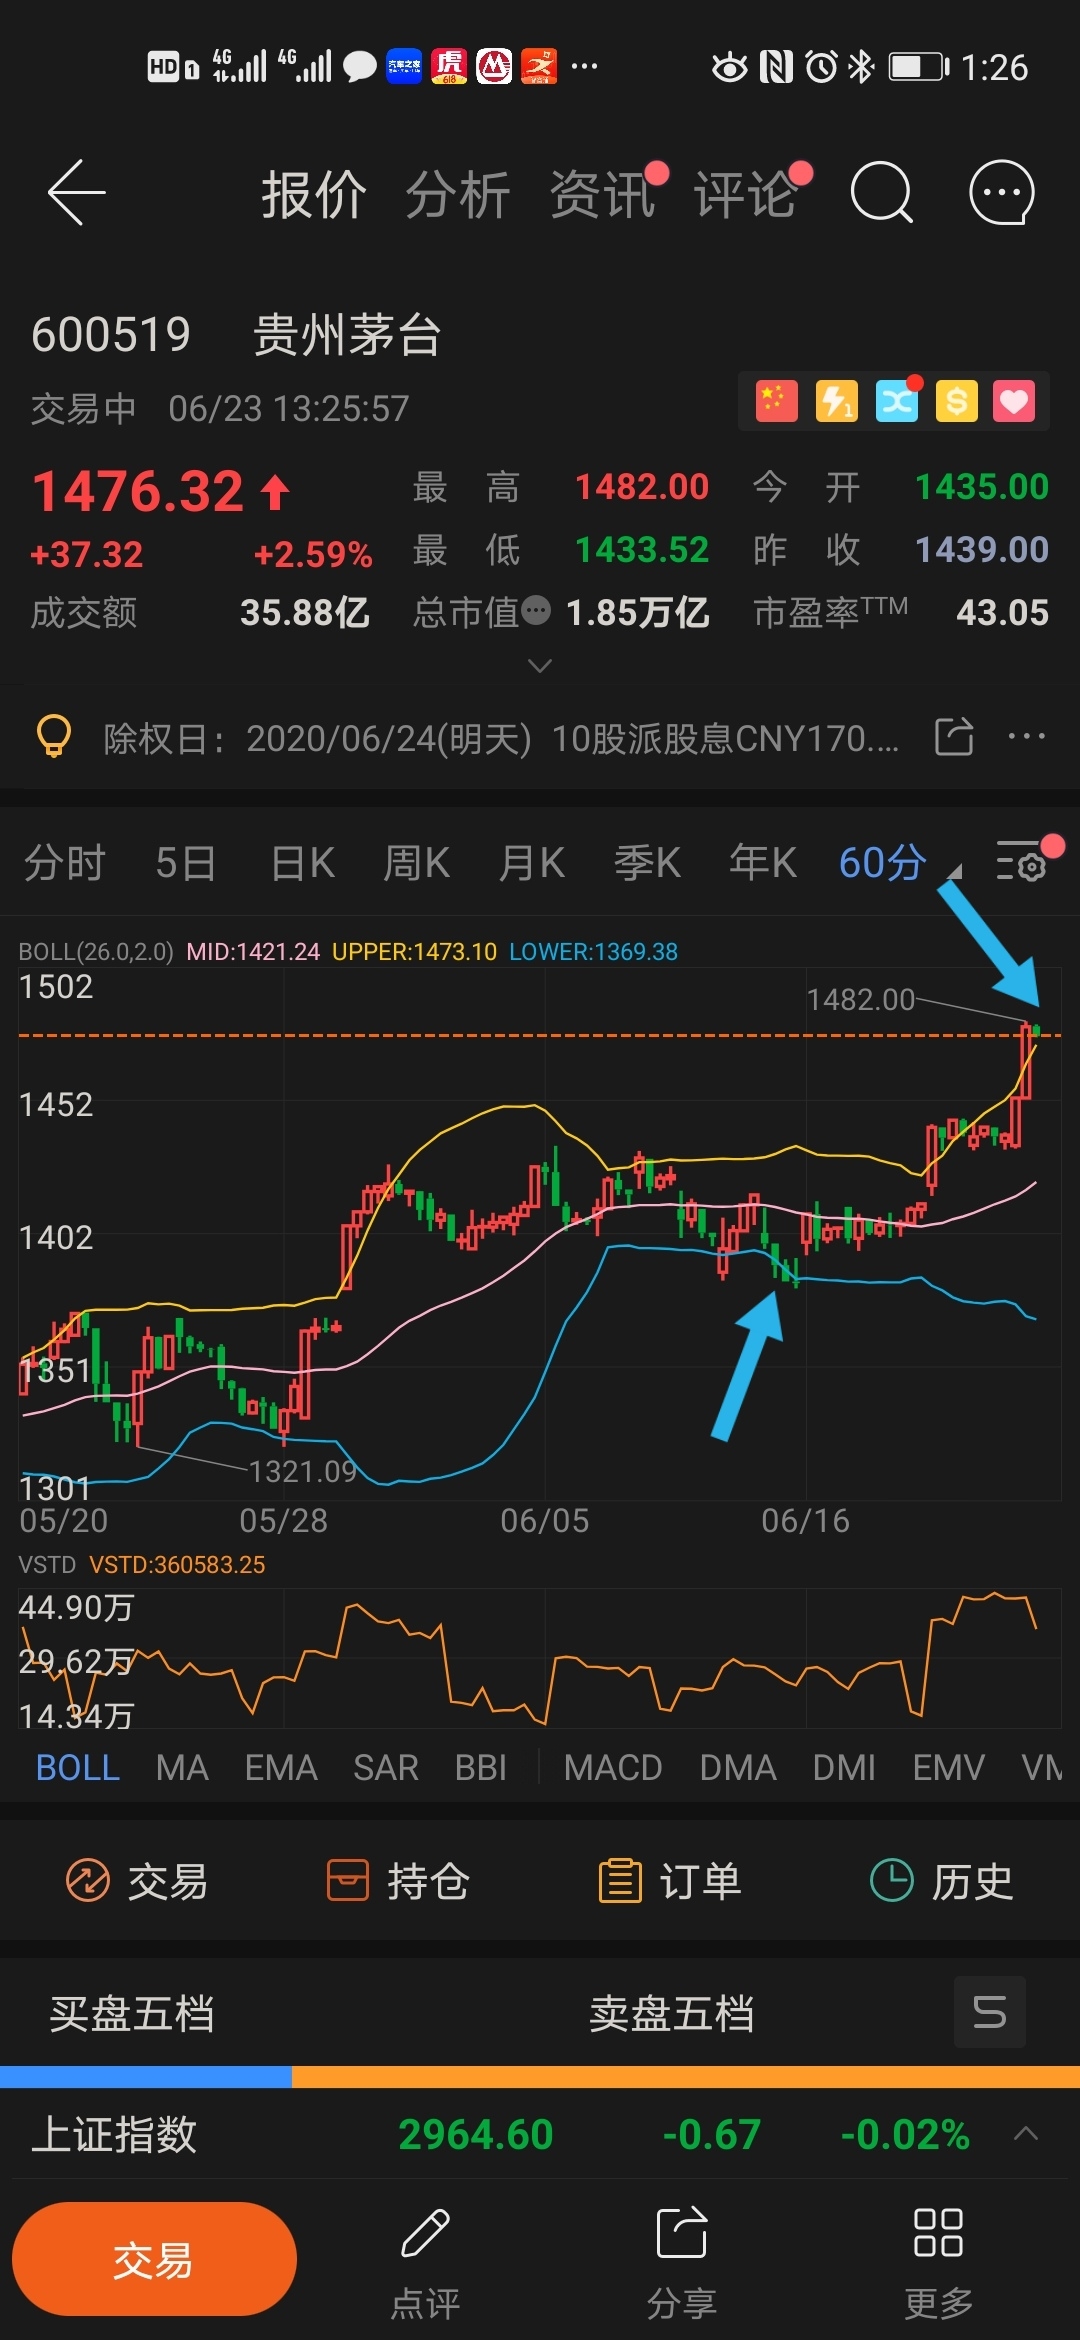Screen dimensions: 1080x2340
Task: Tap the 除权日 dividend notice text
Action: [x=501, y=738]
